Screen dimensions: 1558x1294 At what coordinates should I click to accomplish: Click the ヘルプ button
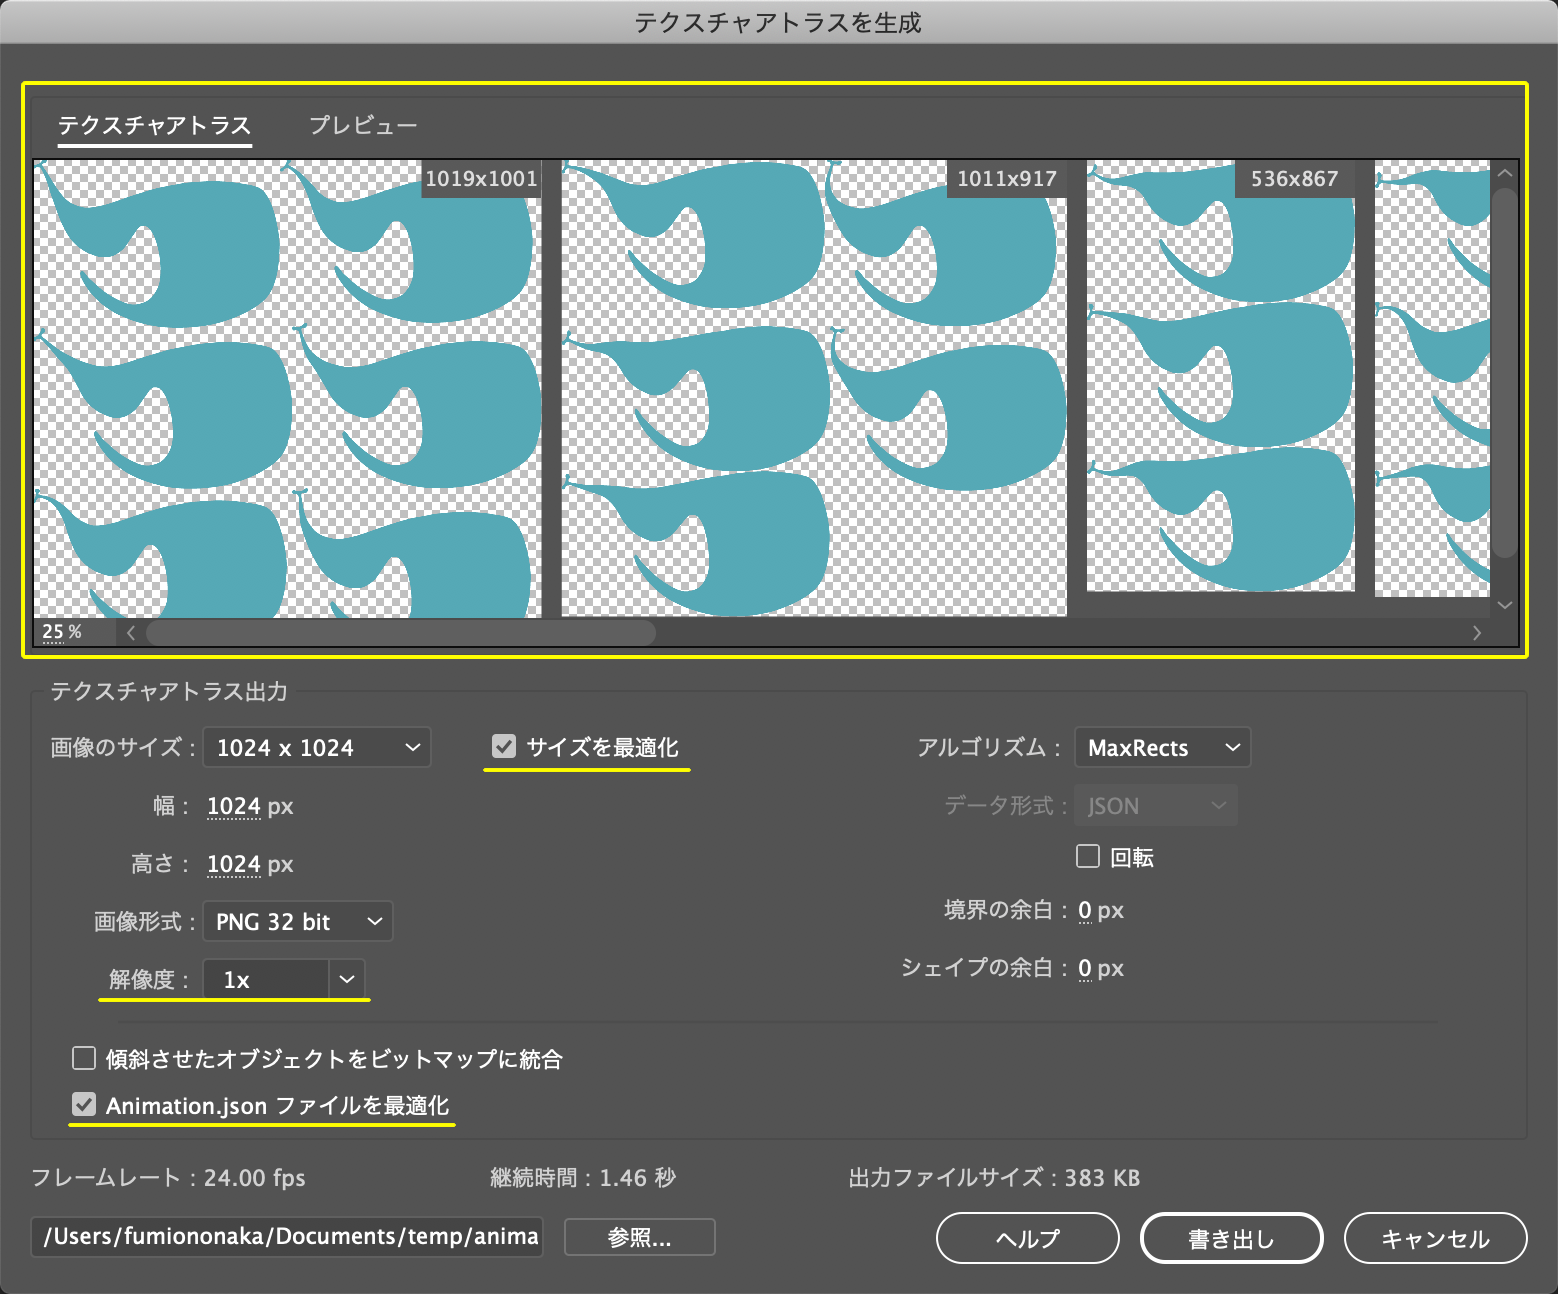(x=1028, y=1239)
